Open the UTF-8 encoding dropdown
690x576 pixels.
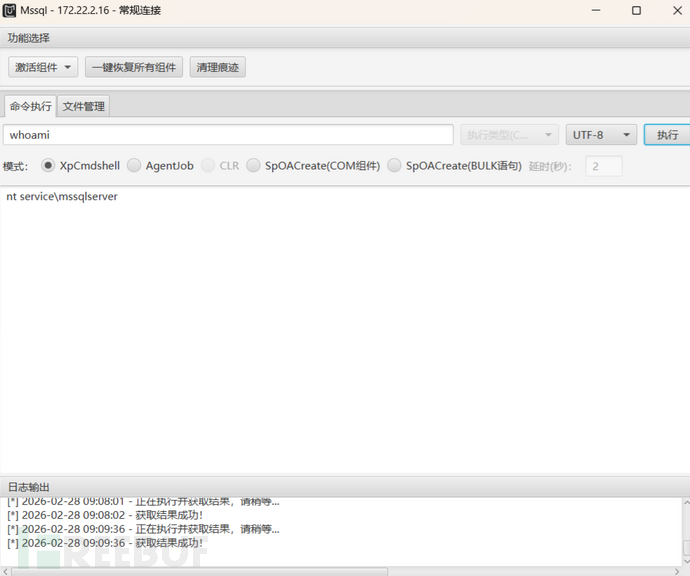(x=601, y=135)
